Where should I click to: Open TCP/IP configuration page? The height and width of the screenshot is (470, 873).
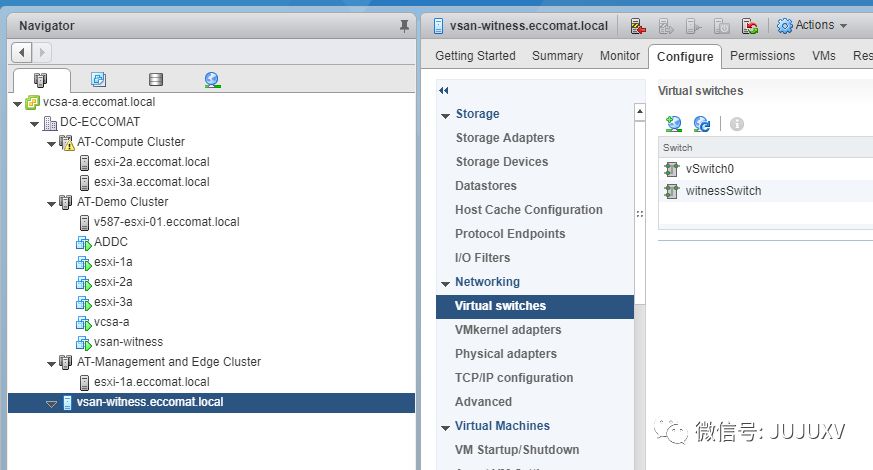(x=513, y=378)
